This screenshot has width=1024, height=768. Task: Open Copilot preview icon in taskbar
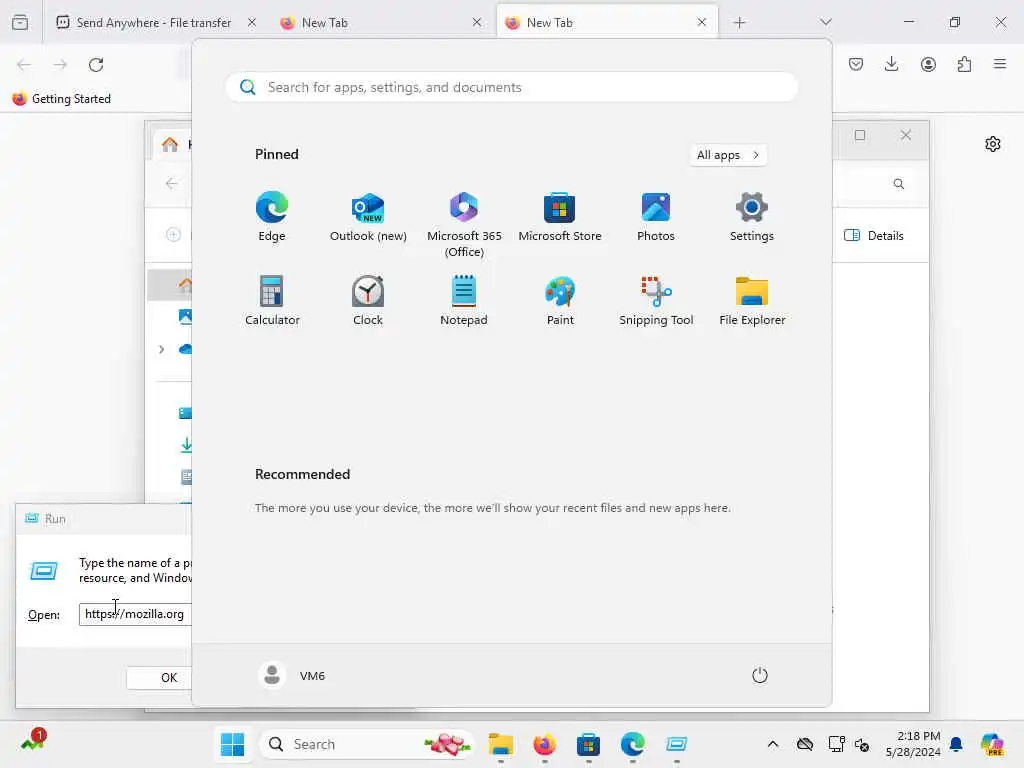coord(992,744)
